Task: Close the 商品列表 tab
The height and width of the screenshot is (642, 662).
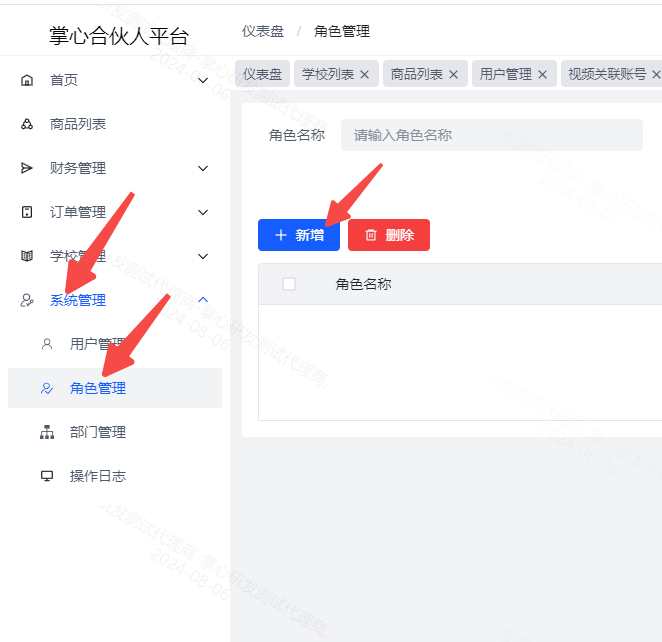Action: [x=453, y=74]
